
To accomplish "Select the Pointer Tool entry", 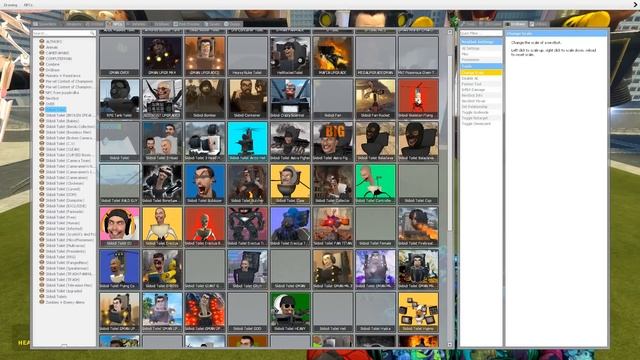I will 481,84.
